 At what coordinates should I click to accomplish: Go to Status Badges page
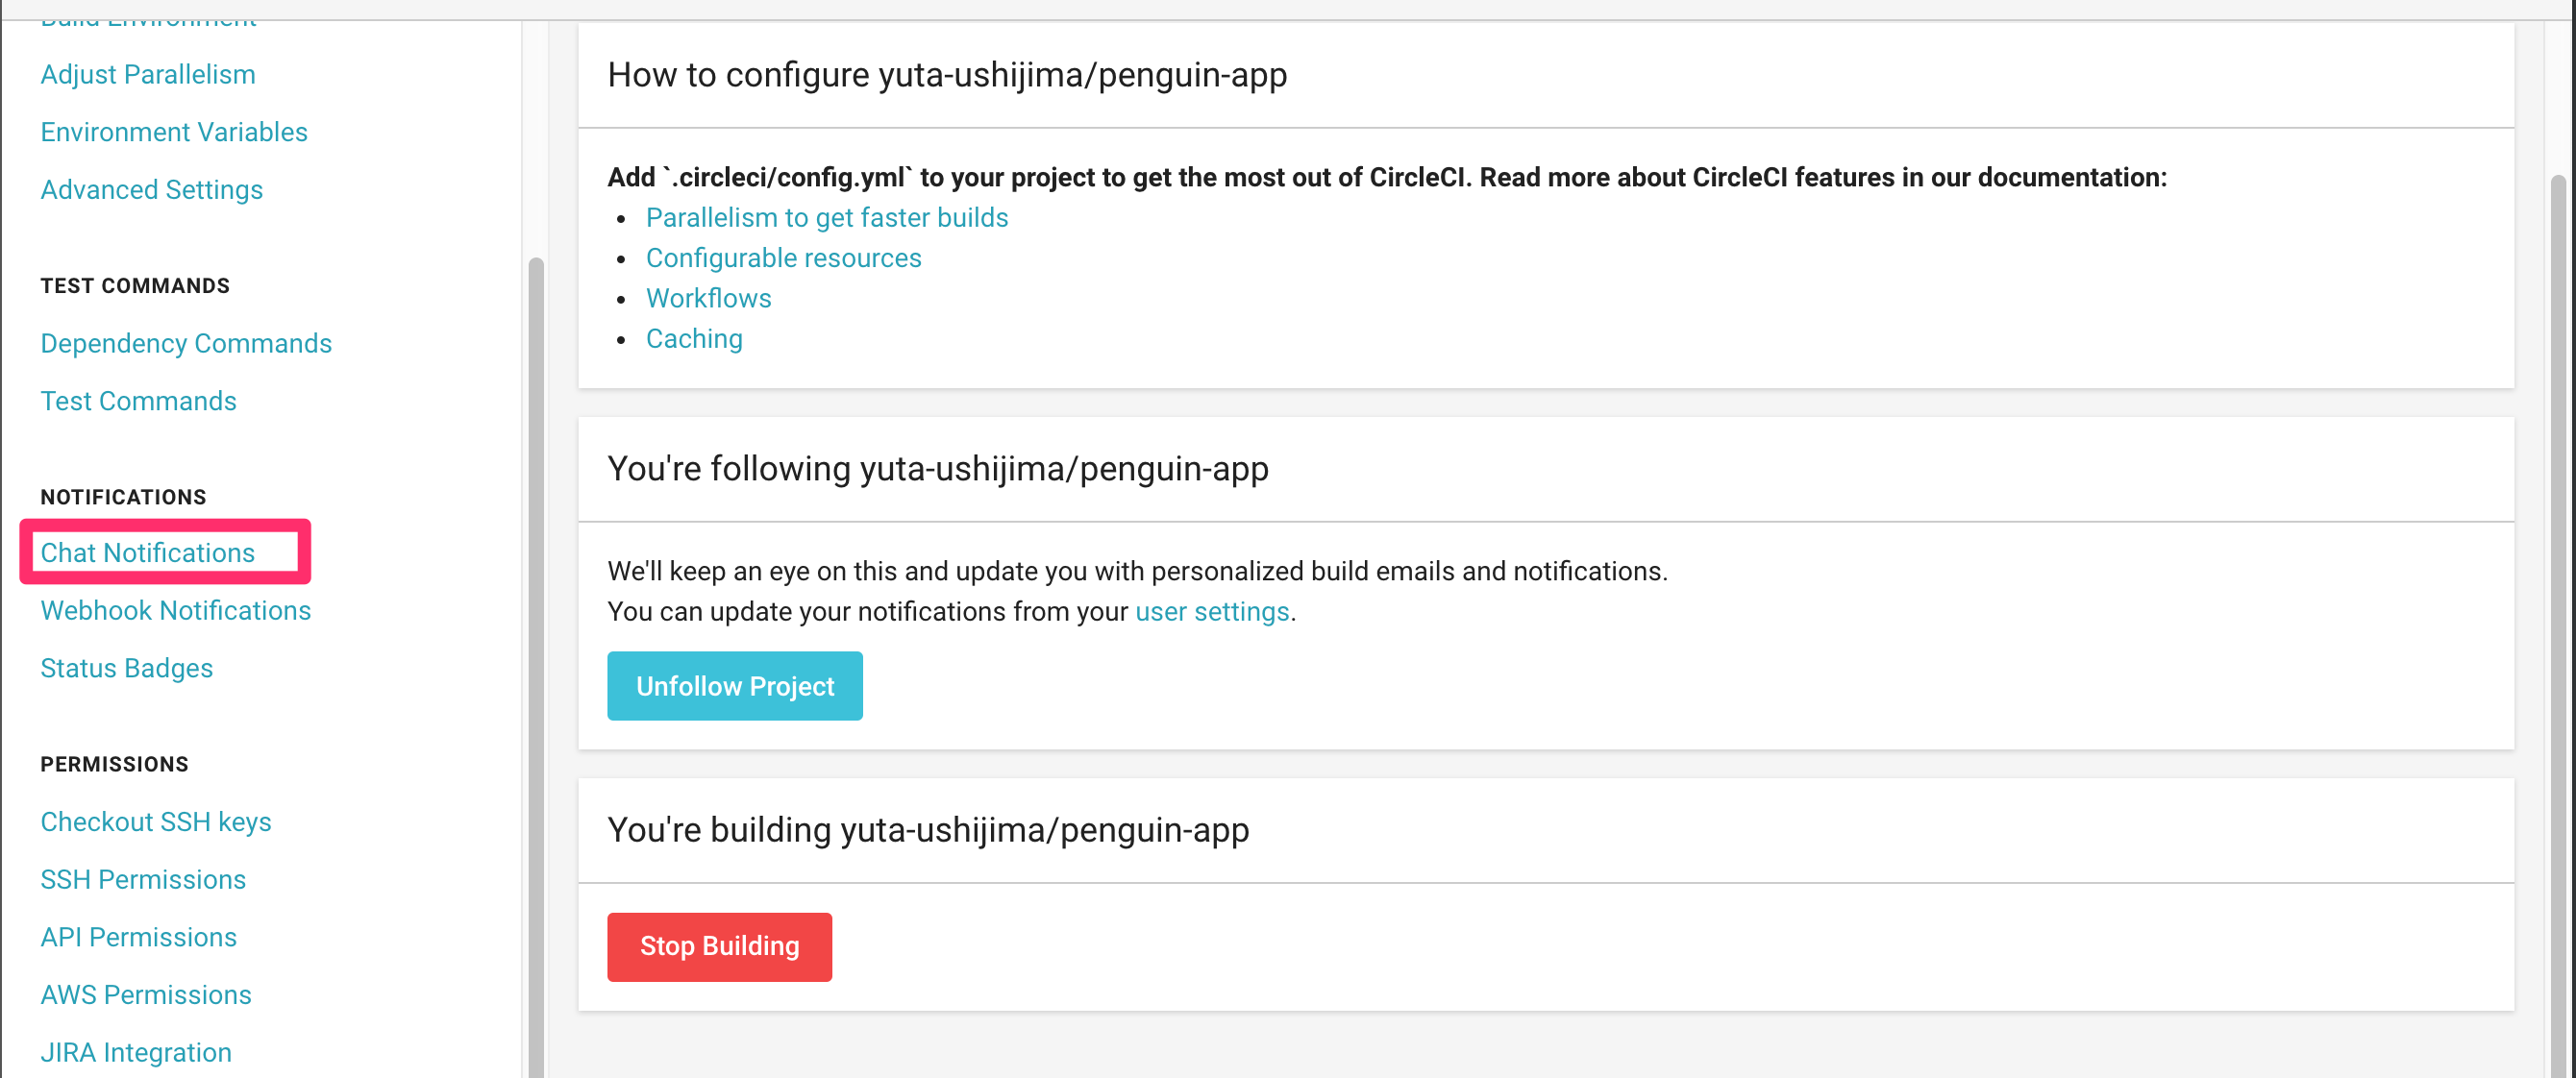(x=126, y=668)
